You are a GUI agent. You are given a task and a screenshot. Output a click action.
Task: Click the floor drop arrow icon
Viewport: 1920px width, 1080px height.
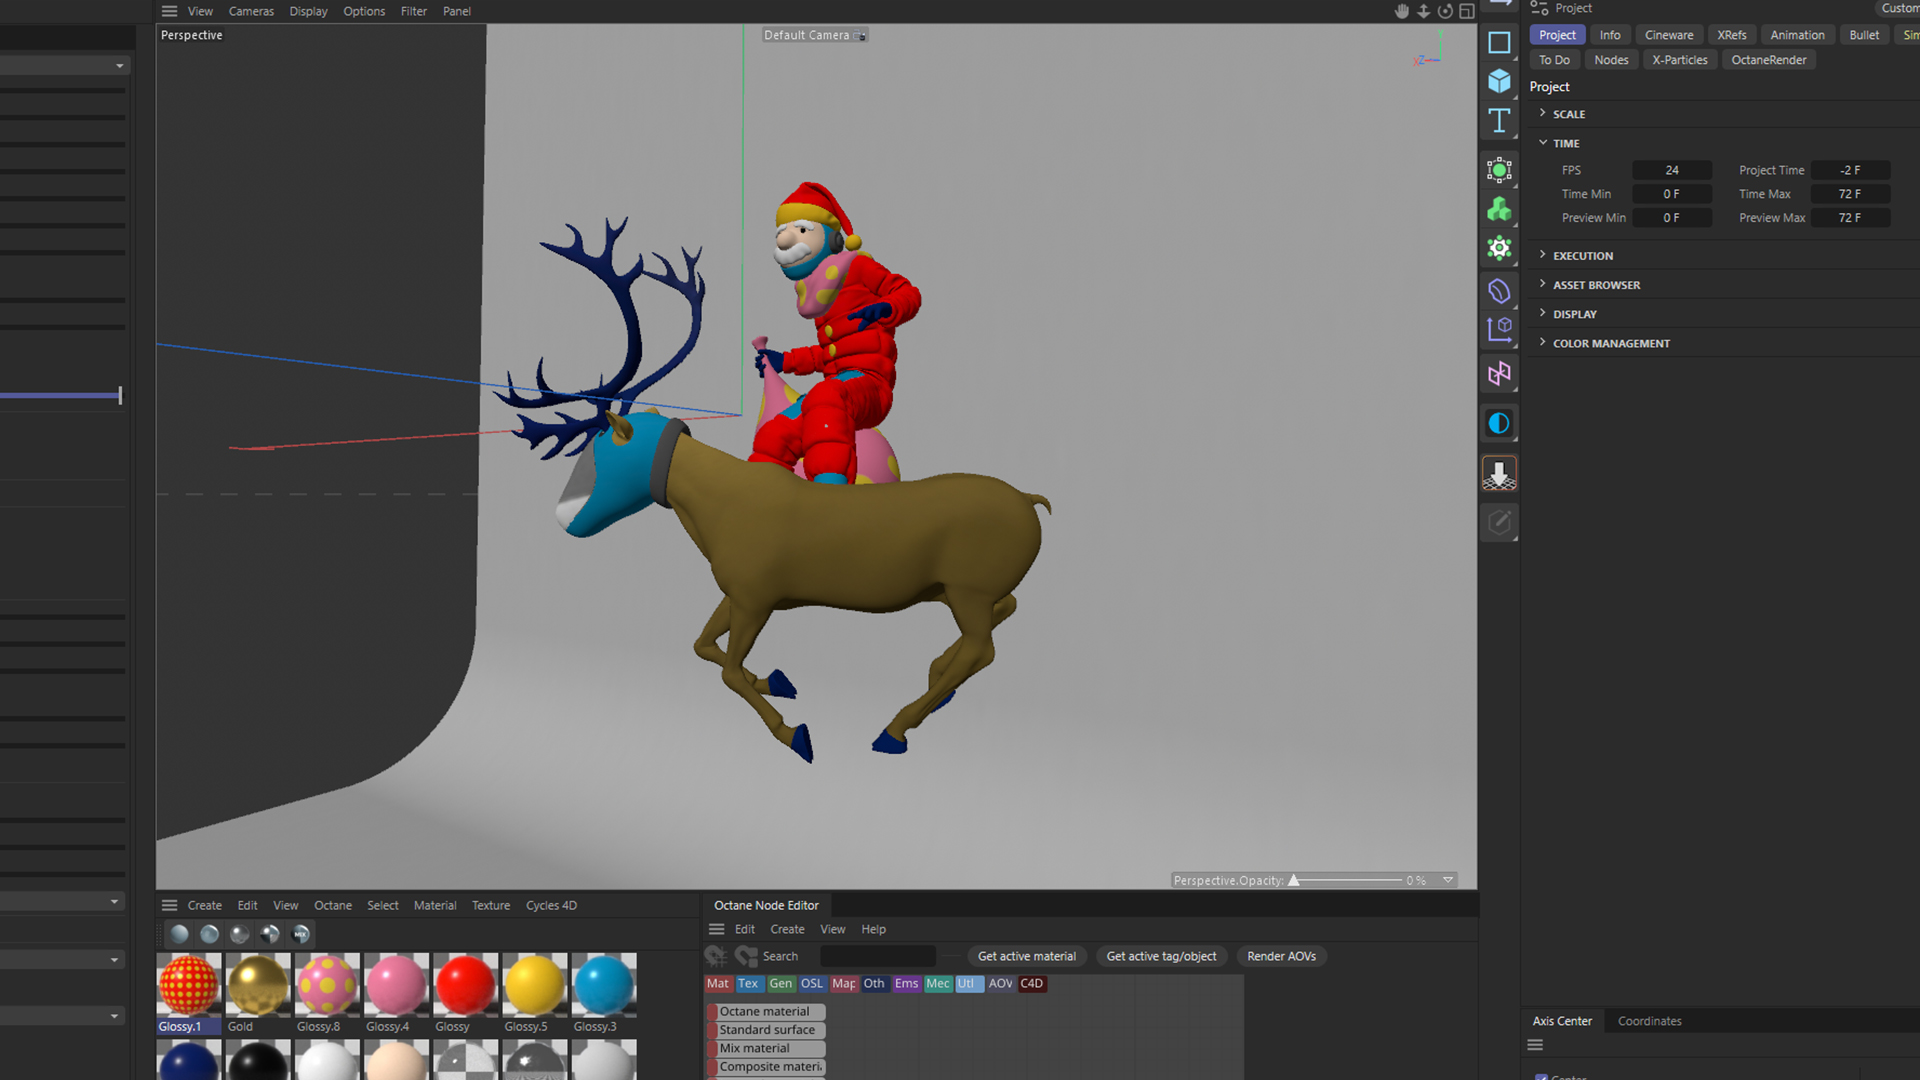(1498, 474)
